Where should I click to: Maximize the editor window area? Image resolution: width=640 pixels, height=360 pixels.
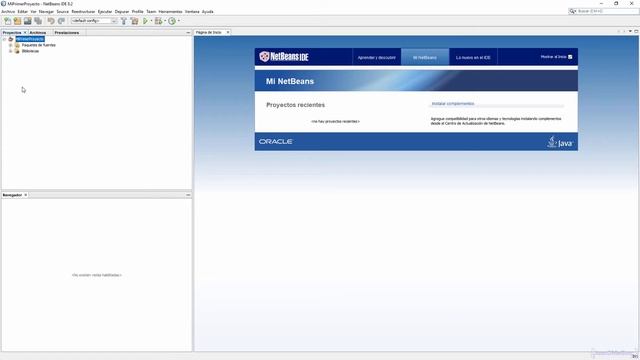click(636, 31)
